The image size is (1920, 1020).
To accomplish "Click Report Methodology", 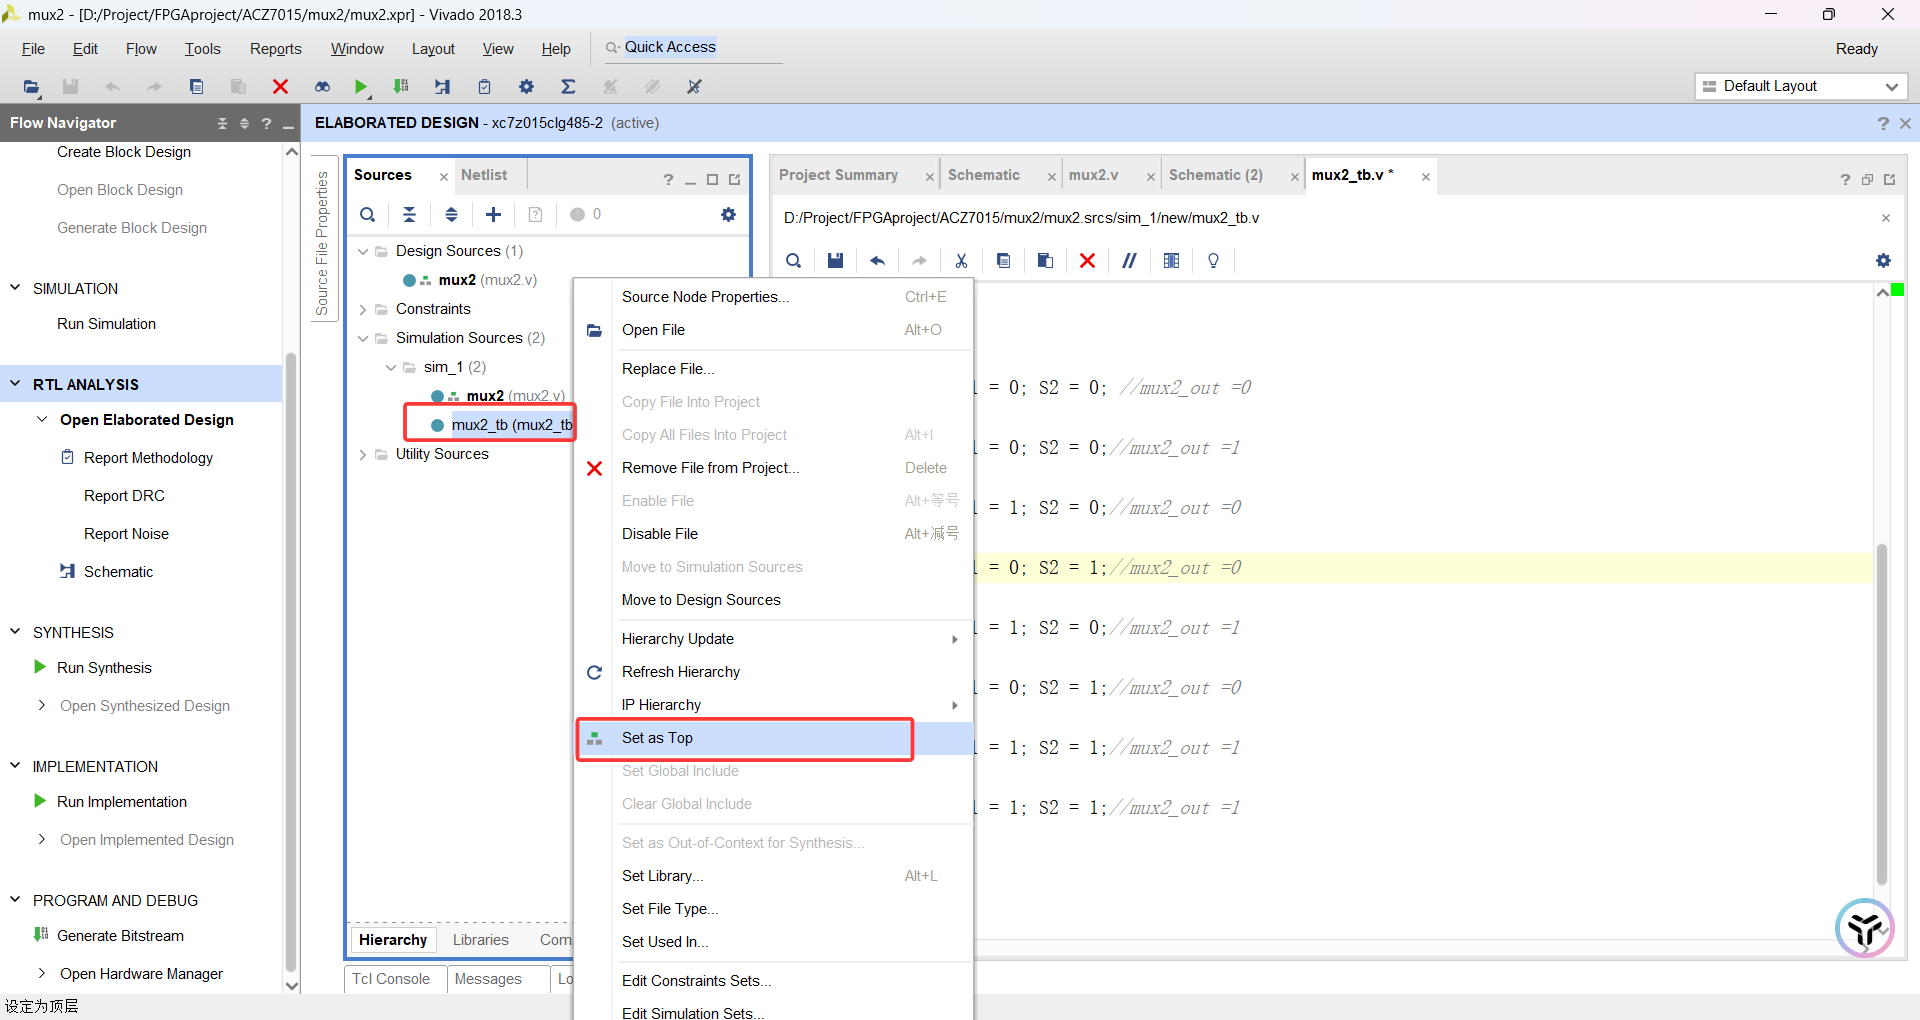I will pos(148,458).
